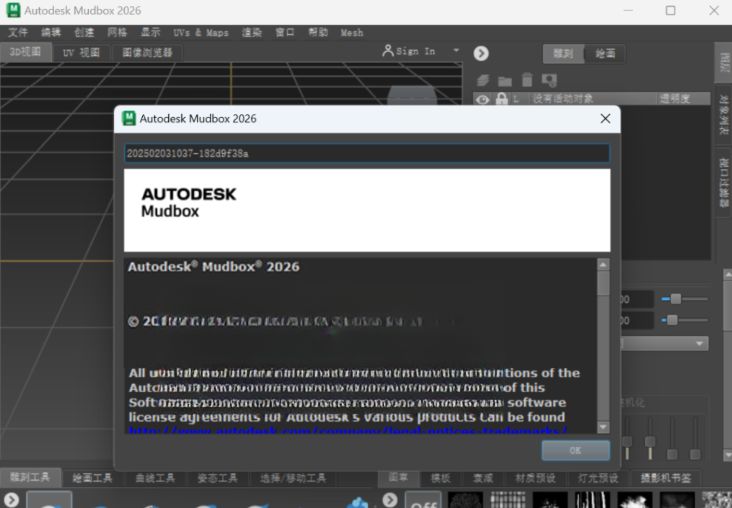Click properties panel scroll down arrow
The height and width of the screenshot is (508, 732).
(x=727, y=454)
